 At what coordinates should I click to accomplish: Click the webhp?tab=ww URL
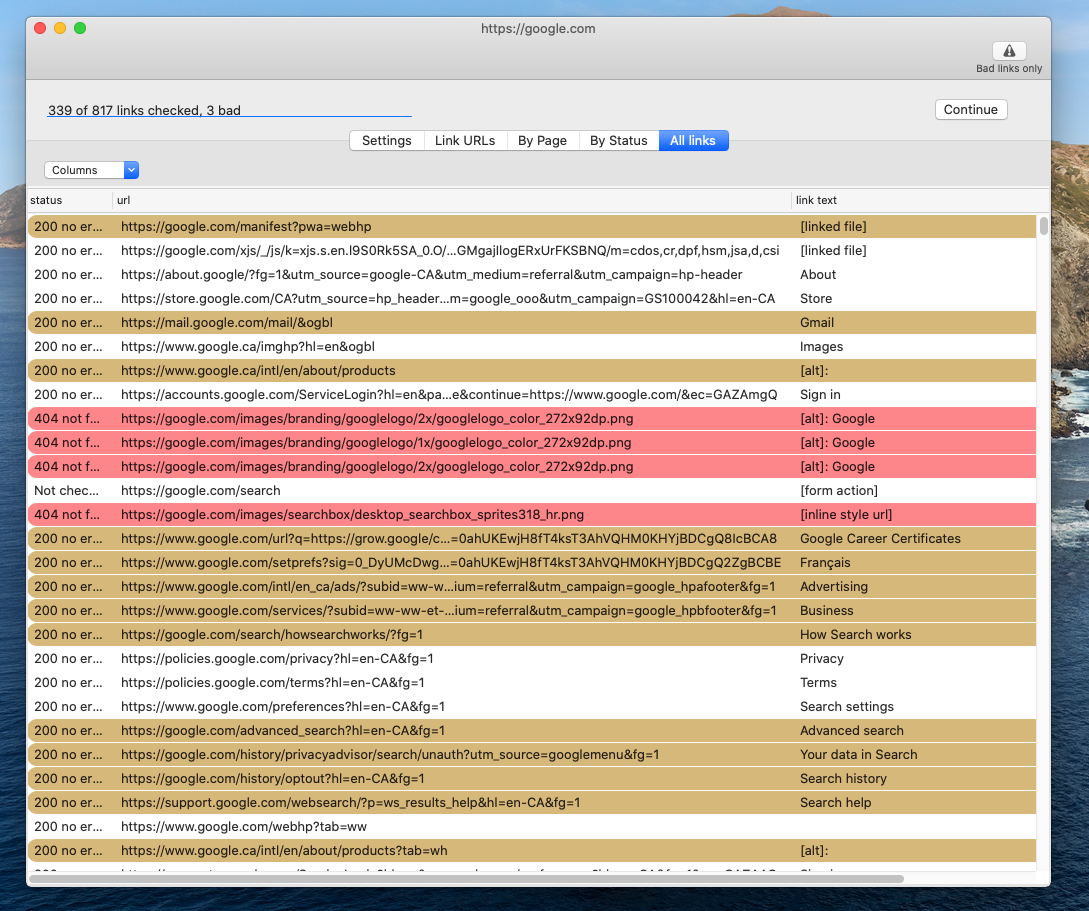244,826
